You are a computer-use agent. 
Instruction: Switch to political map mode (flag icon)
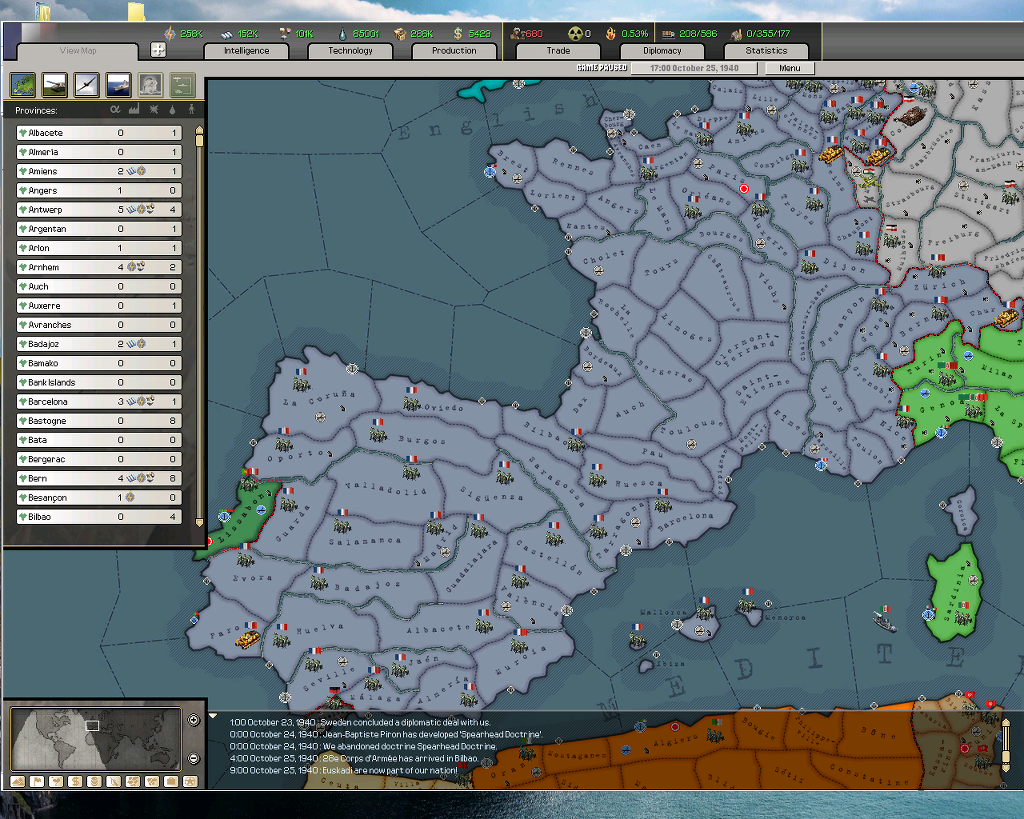point(37,781)
